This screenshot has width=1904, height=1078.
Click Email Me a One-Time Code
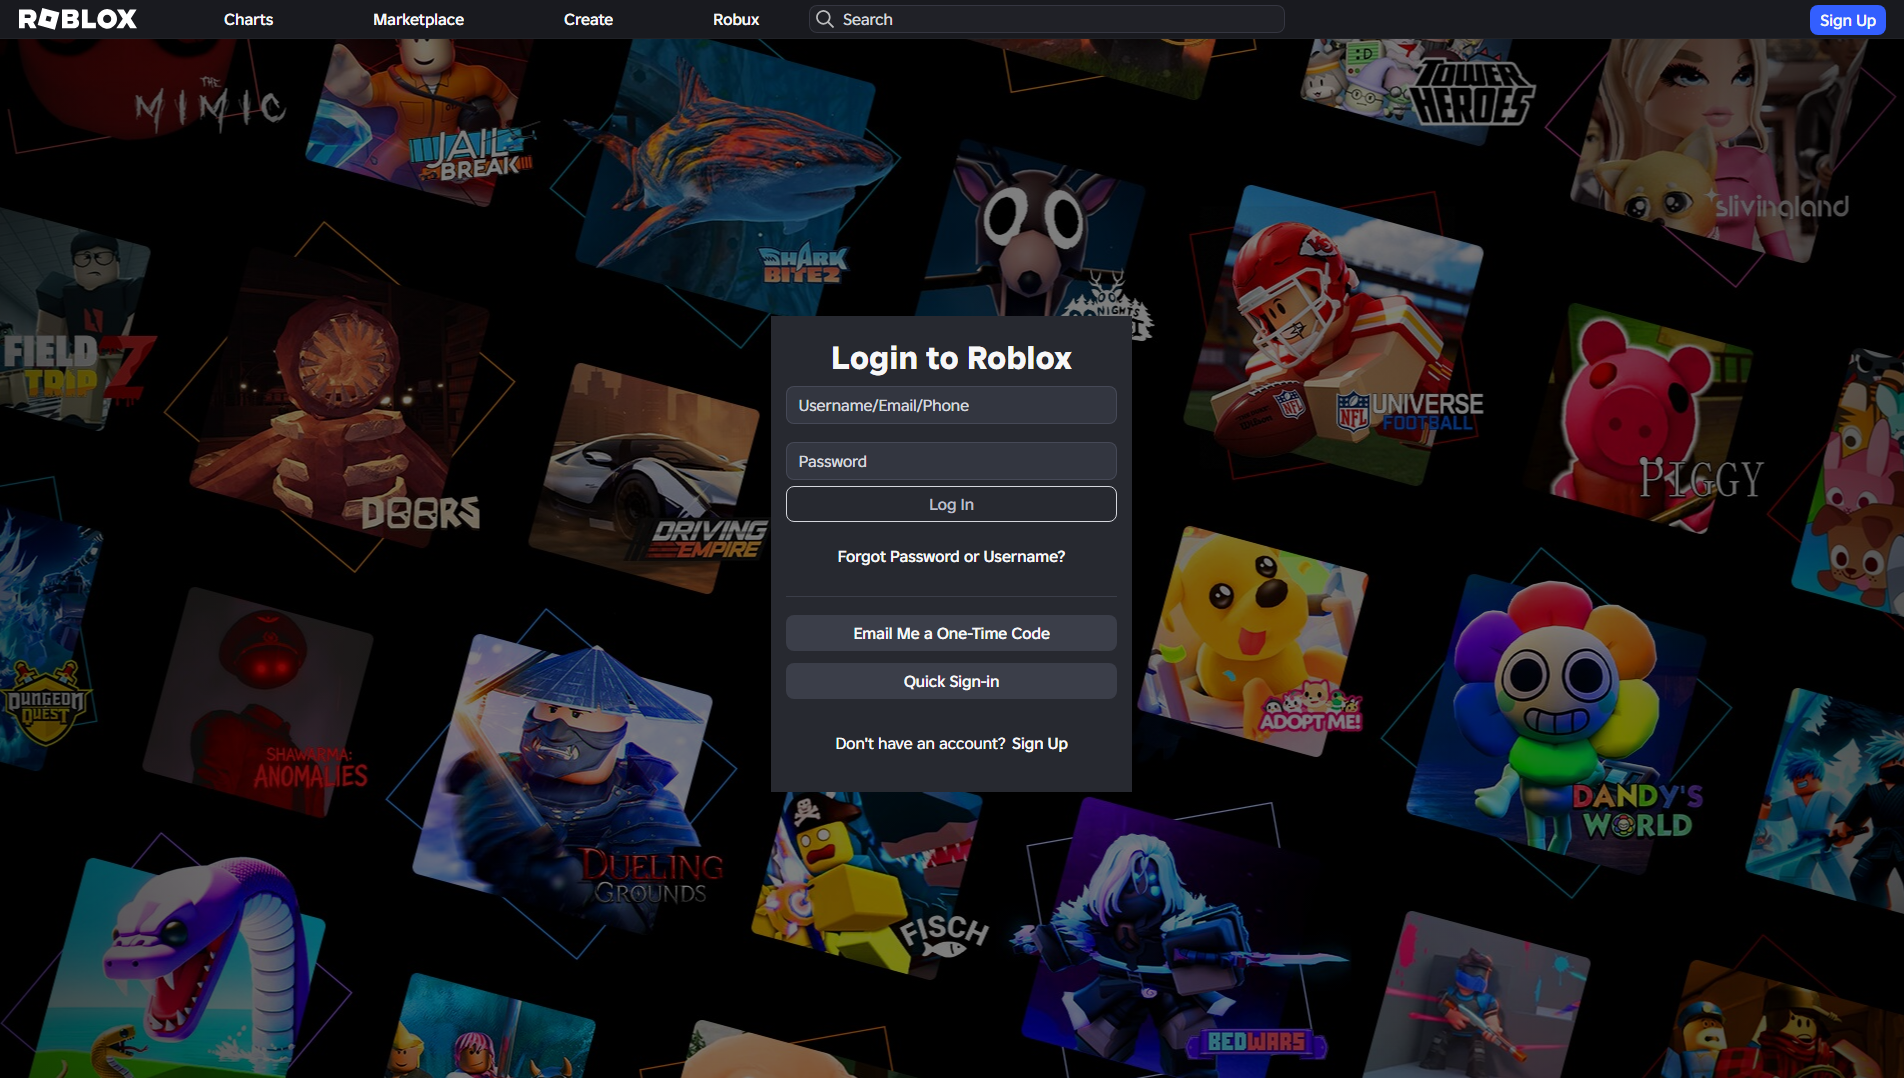click(951, 633)
